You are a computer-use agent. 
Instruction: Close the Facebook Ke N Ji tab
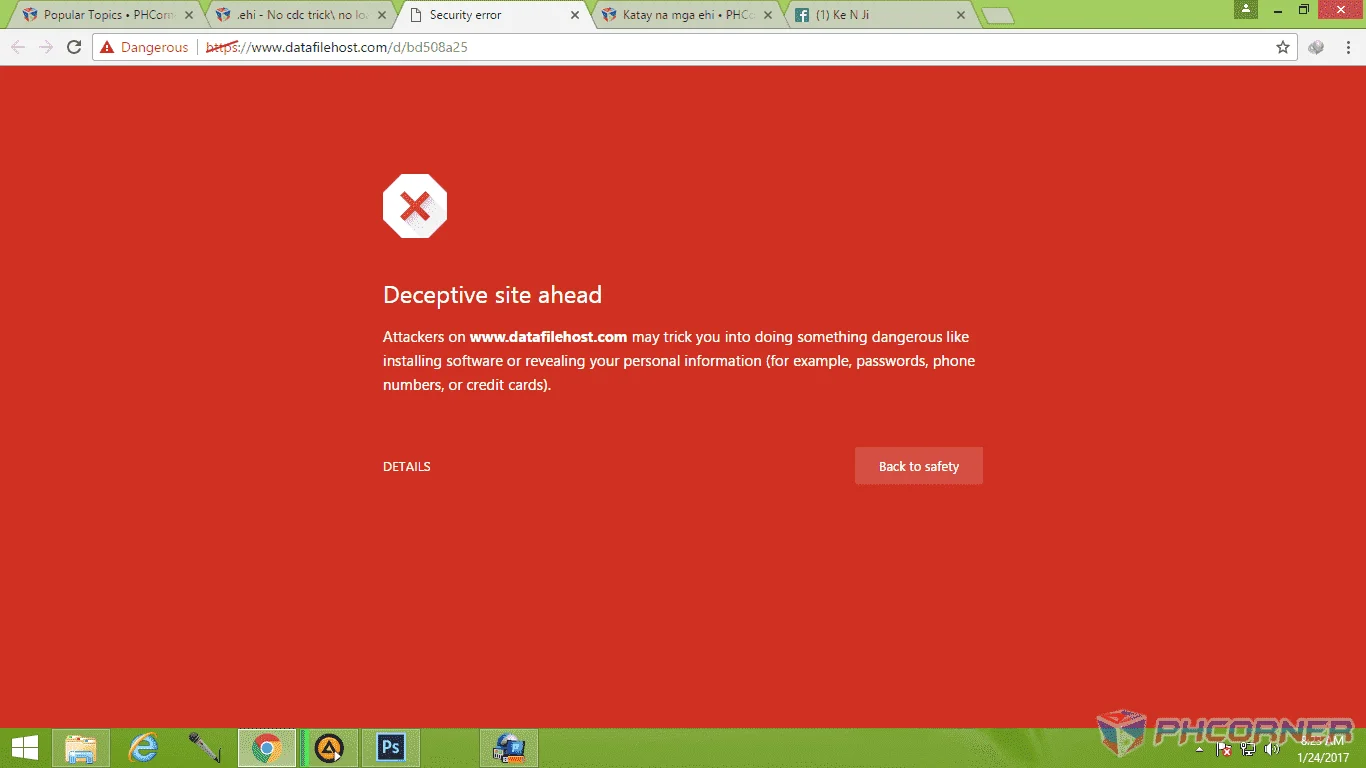click(x=961, y=15)
